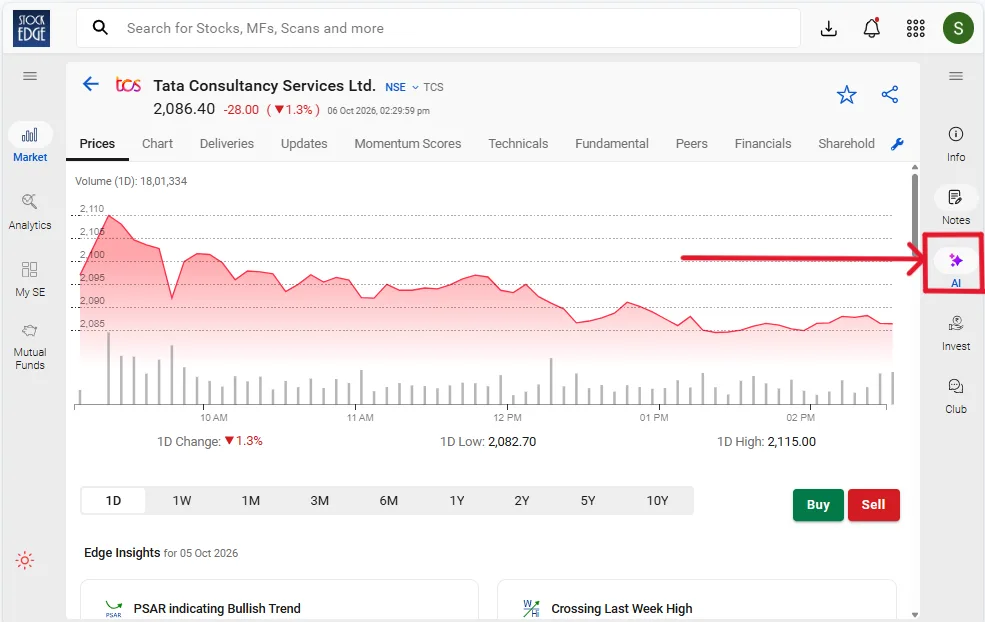Open the Financials tab

(763, 144)
